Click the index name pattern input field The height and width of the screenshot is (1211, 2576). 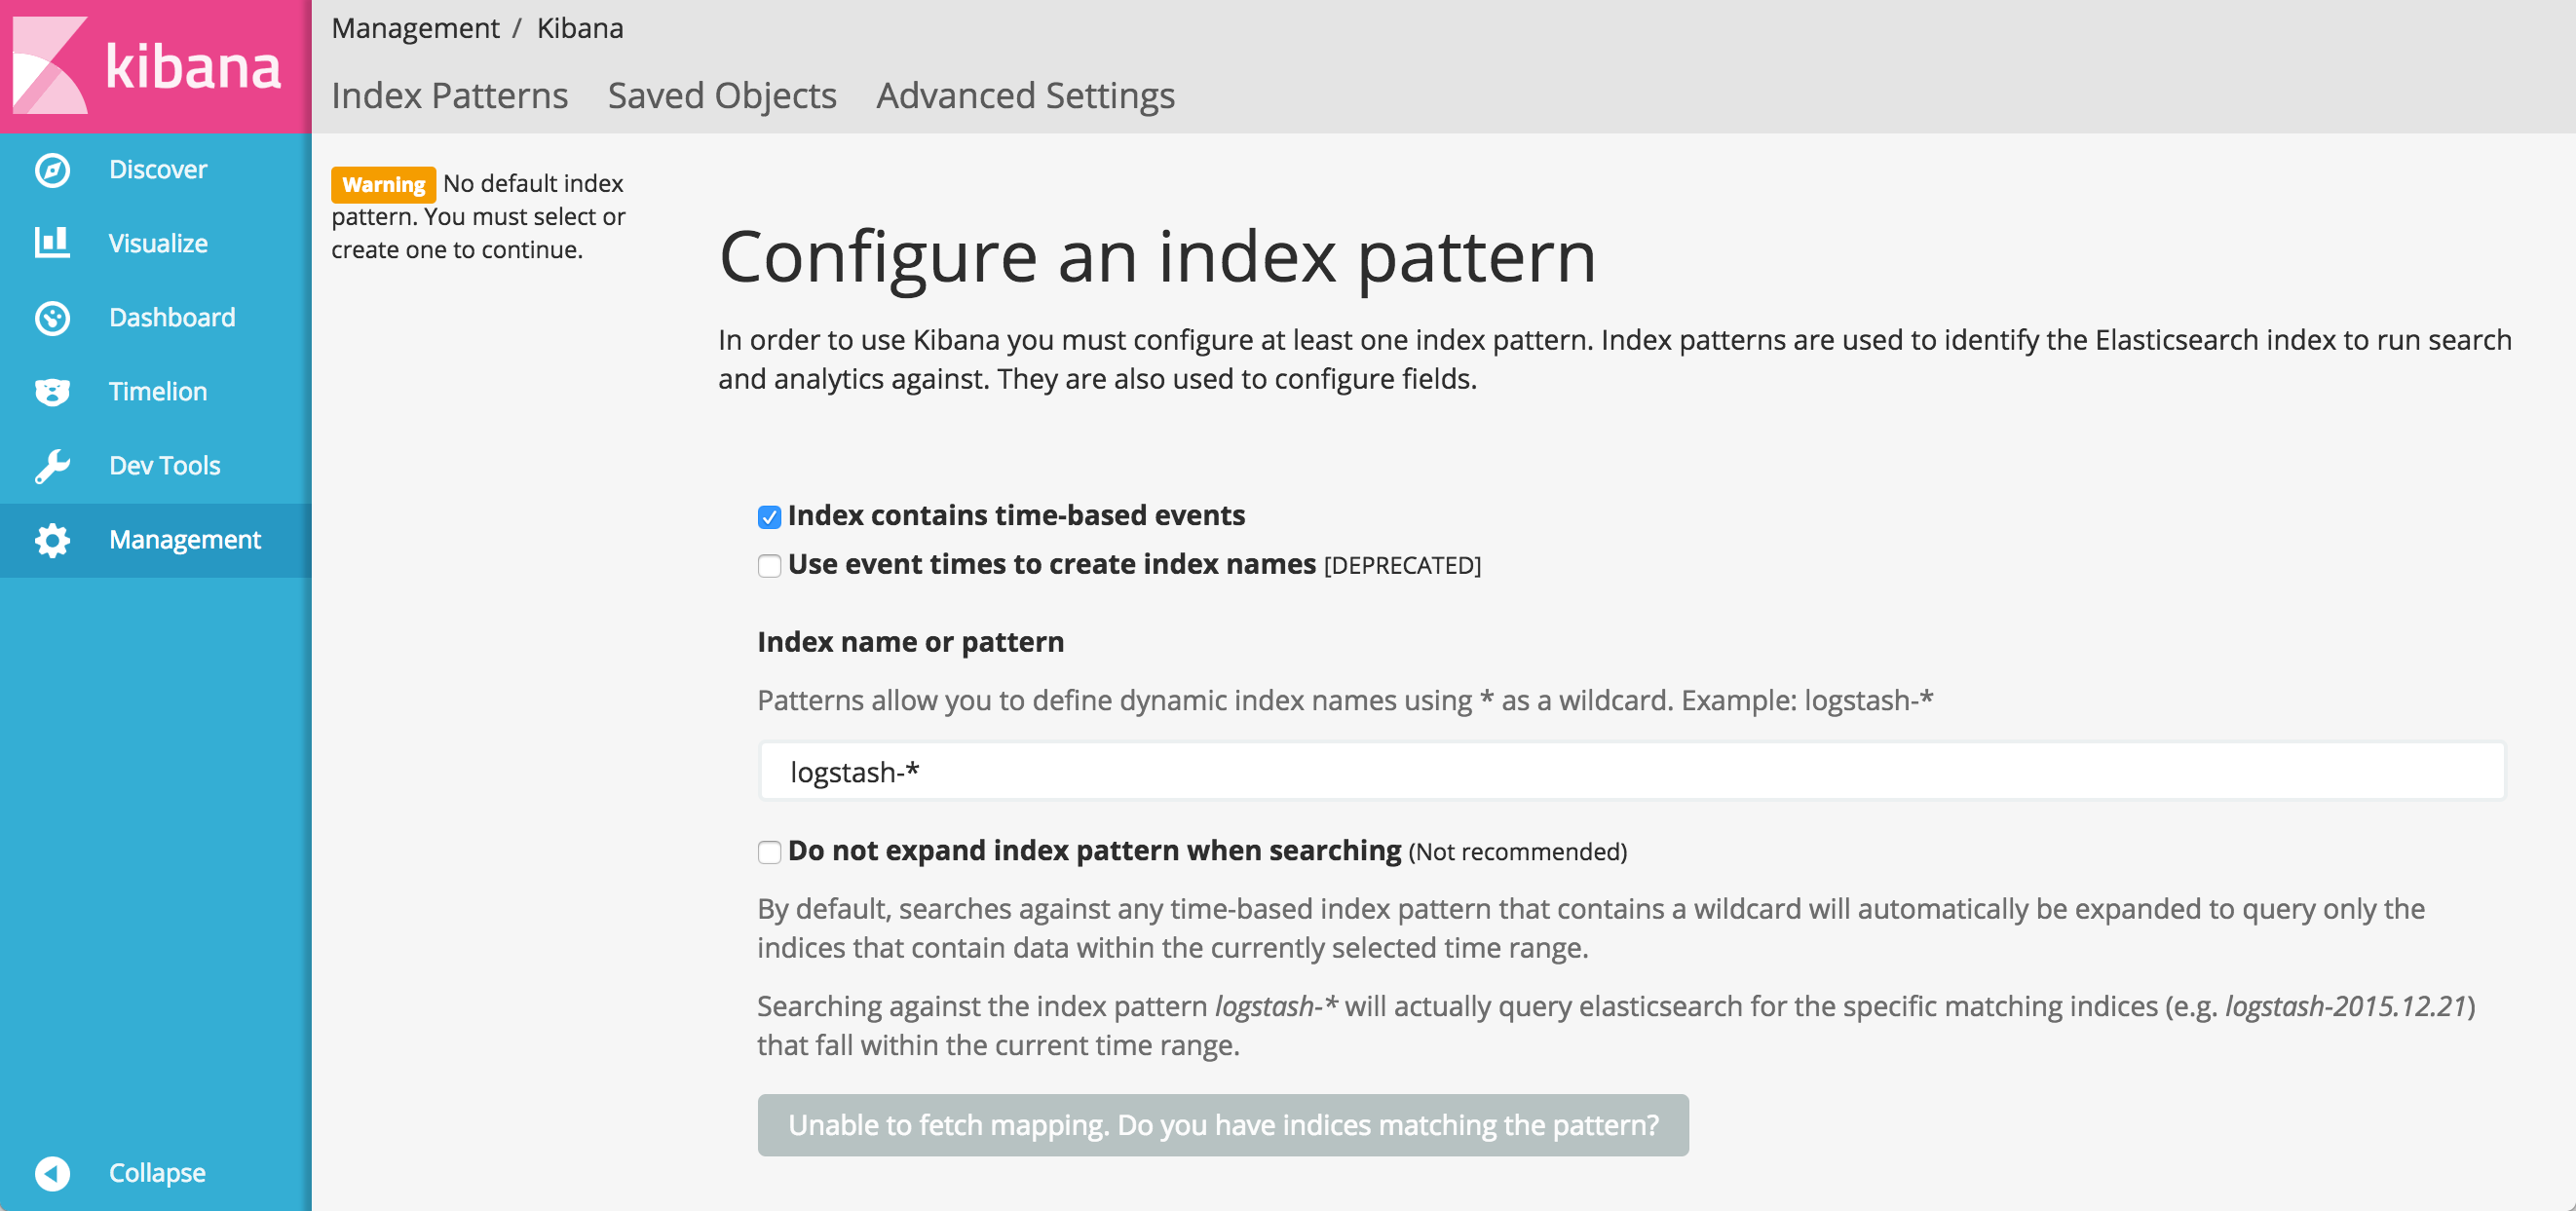tap(1630, 771)
